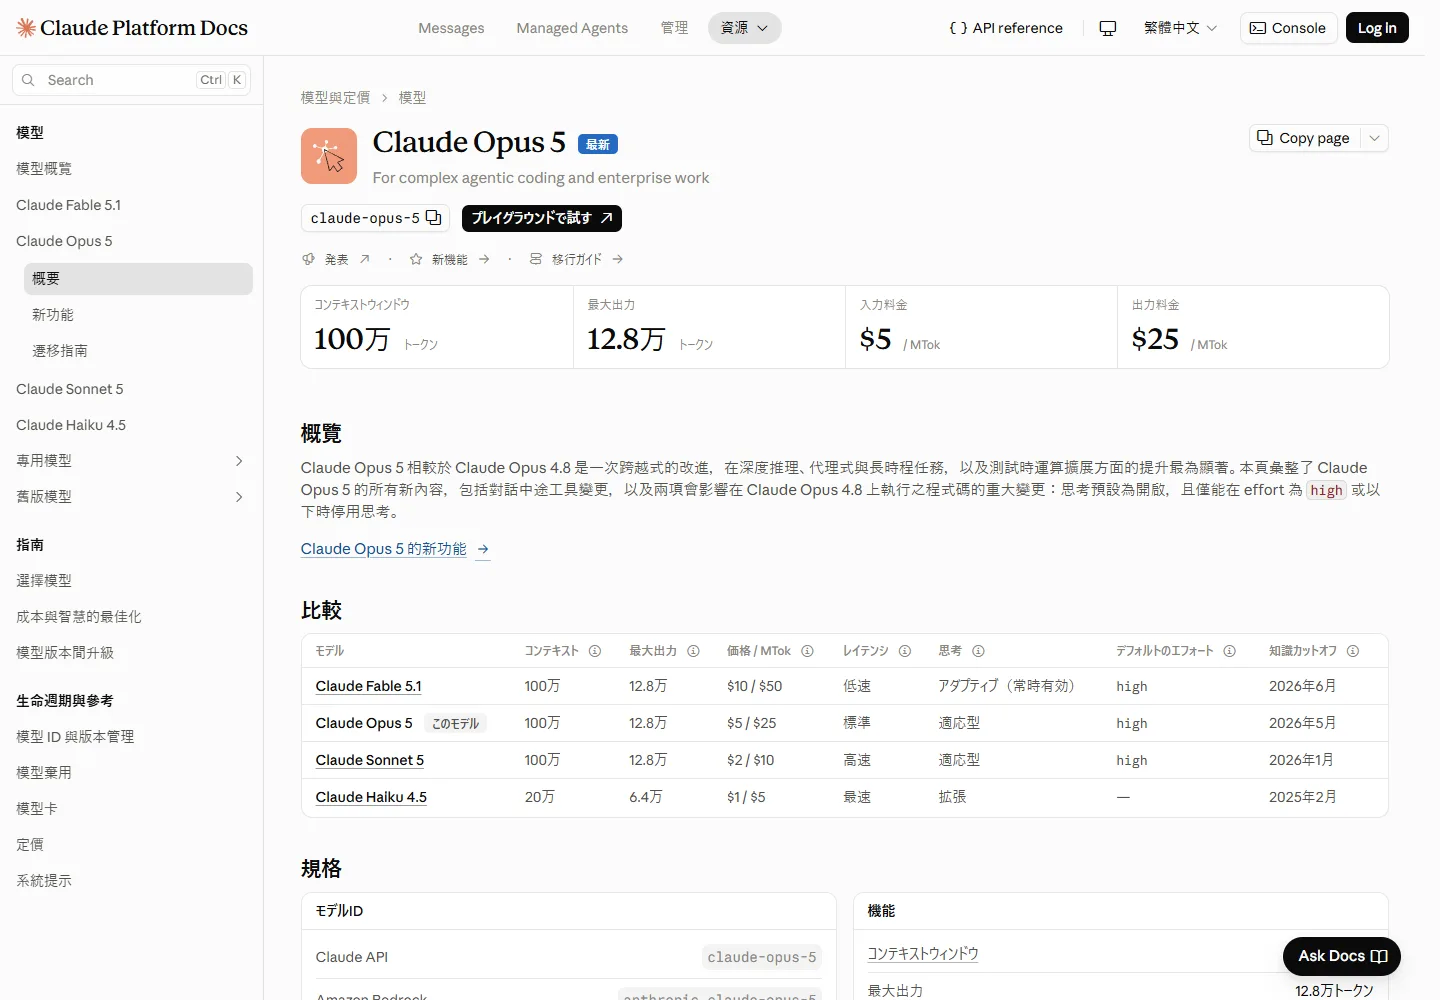Image resolution: width=1440 pixels, height=1000 pixels.
Task: Click the $2 / $10 price cell
Action: click(x=751, y=760)
